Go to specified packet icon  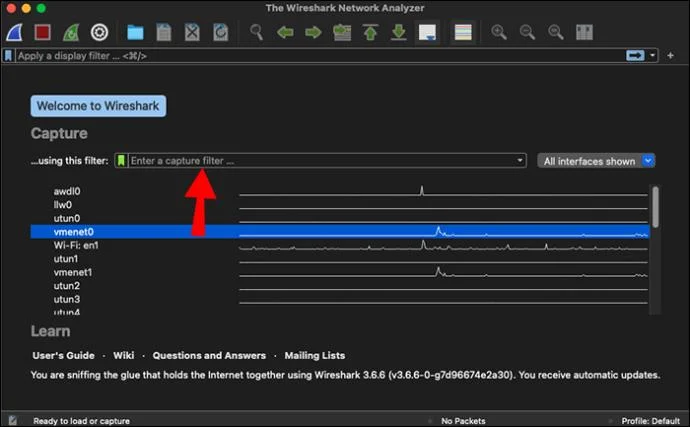pos(342,33)
